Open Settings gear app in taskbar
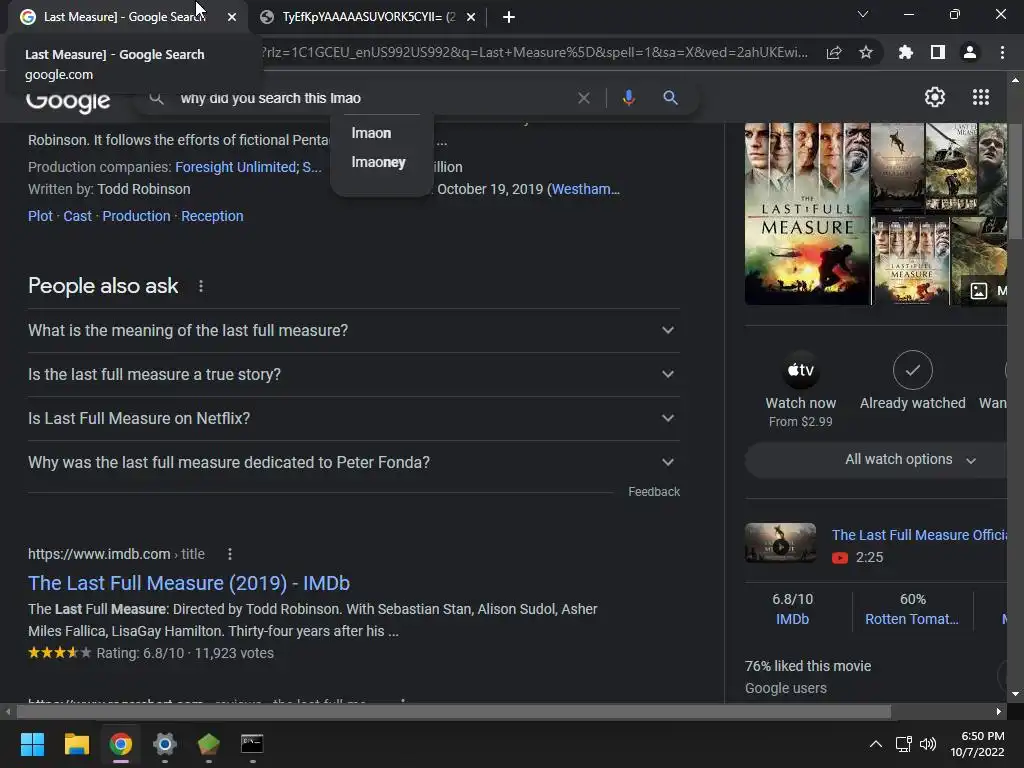 click(165, 744)
